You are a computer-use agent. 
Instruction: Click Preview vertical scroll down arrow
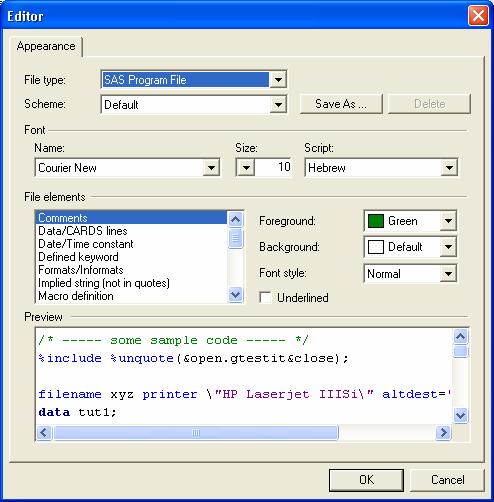(461, 416)
